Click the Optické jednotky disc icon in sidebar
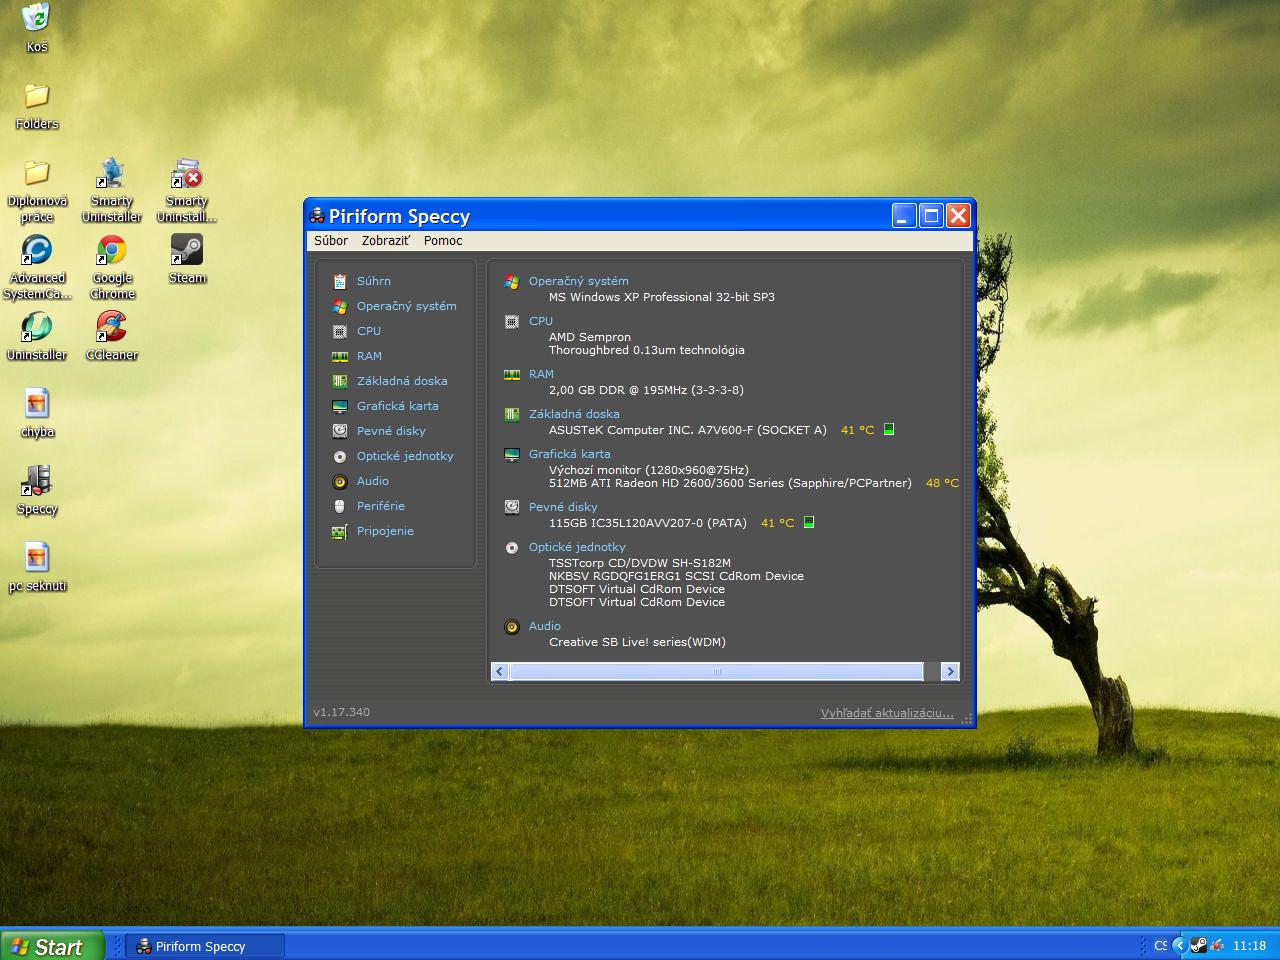The width and height of the screenshot is (1280, 960). tap(340, 456)
